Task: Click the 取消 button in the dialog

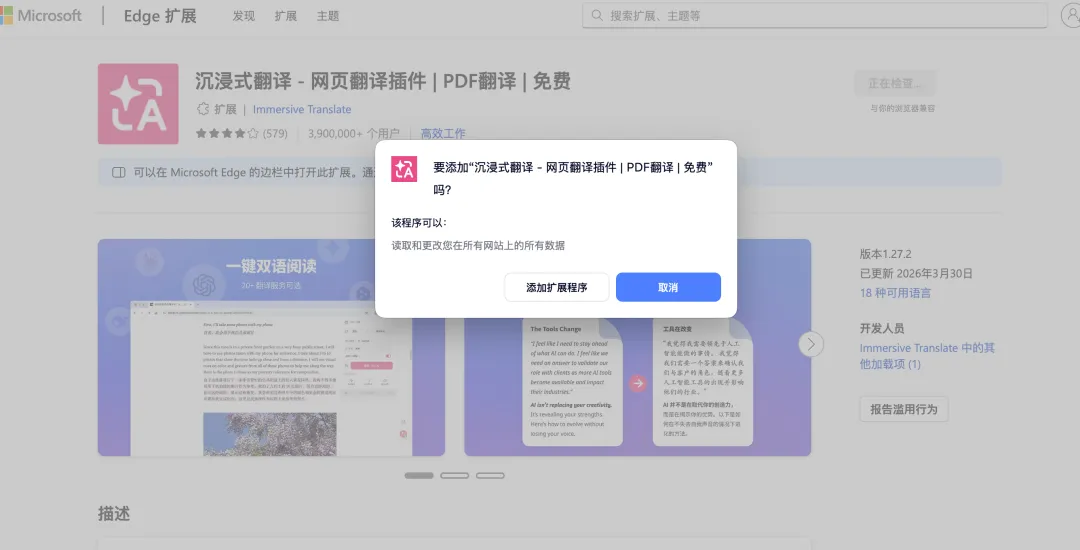Action: 668,287
